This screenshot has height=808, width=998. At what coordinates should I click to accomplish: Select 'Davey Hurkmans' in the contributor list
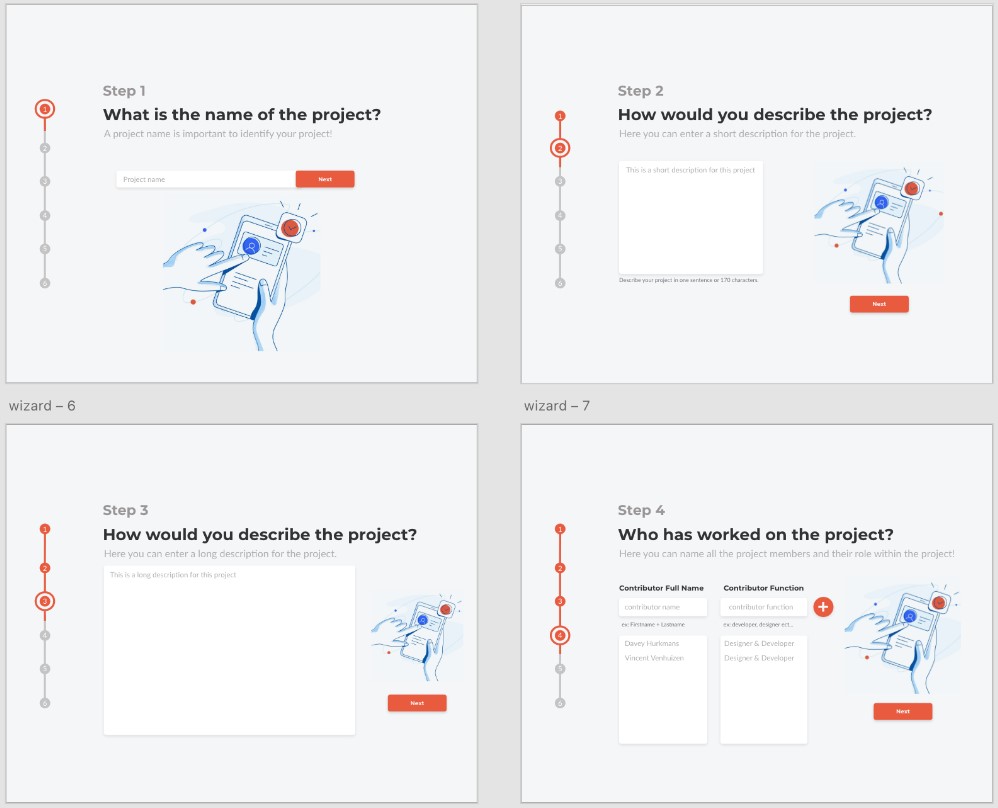point(651,643)
